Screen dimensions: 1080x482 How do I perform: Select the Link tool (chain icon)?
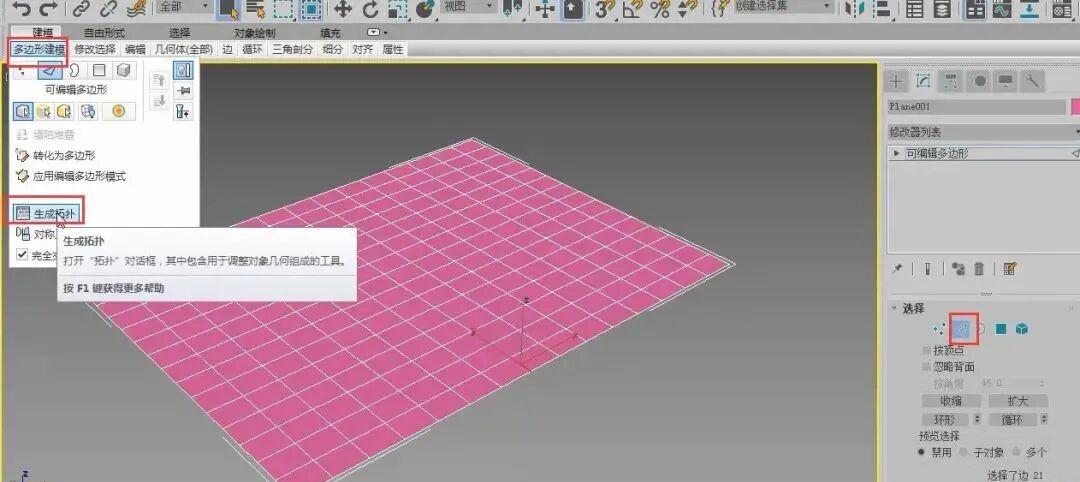click(x=81, y=8)
